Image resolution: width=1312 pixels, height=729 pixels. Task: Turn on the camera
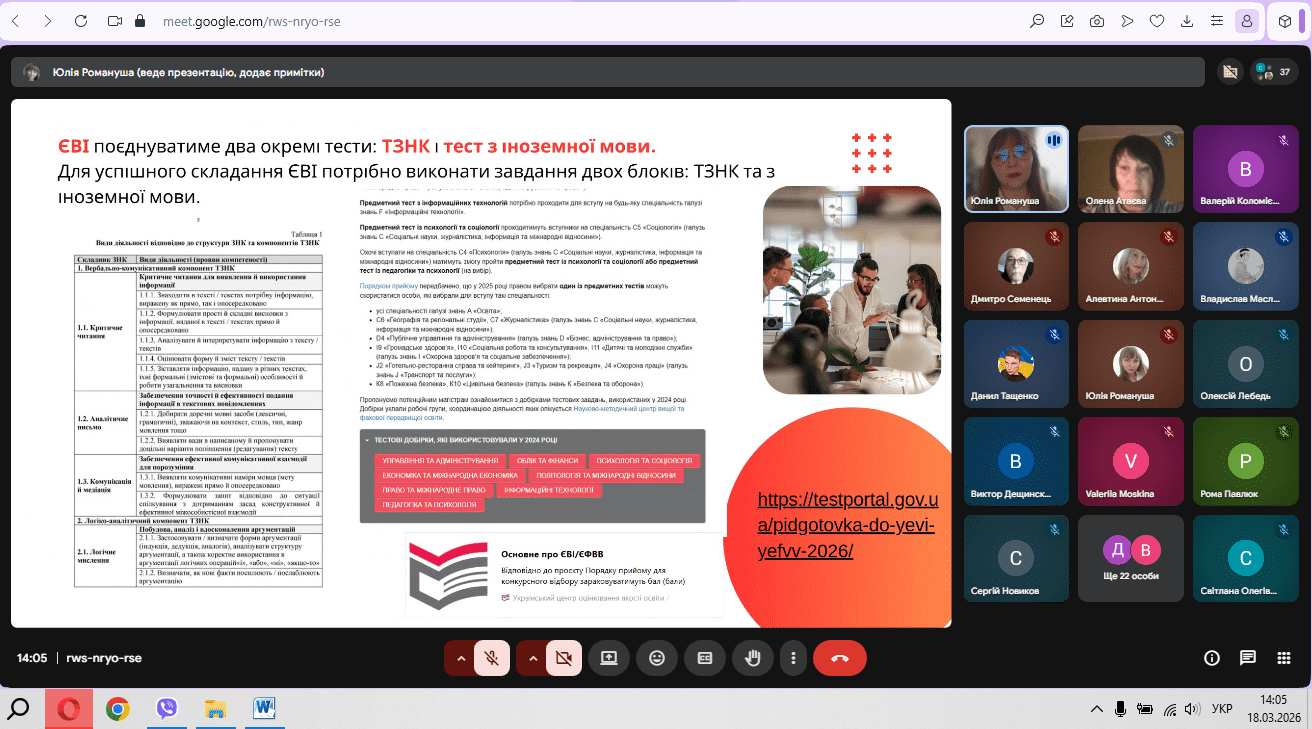(564, 658)
